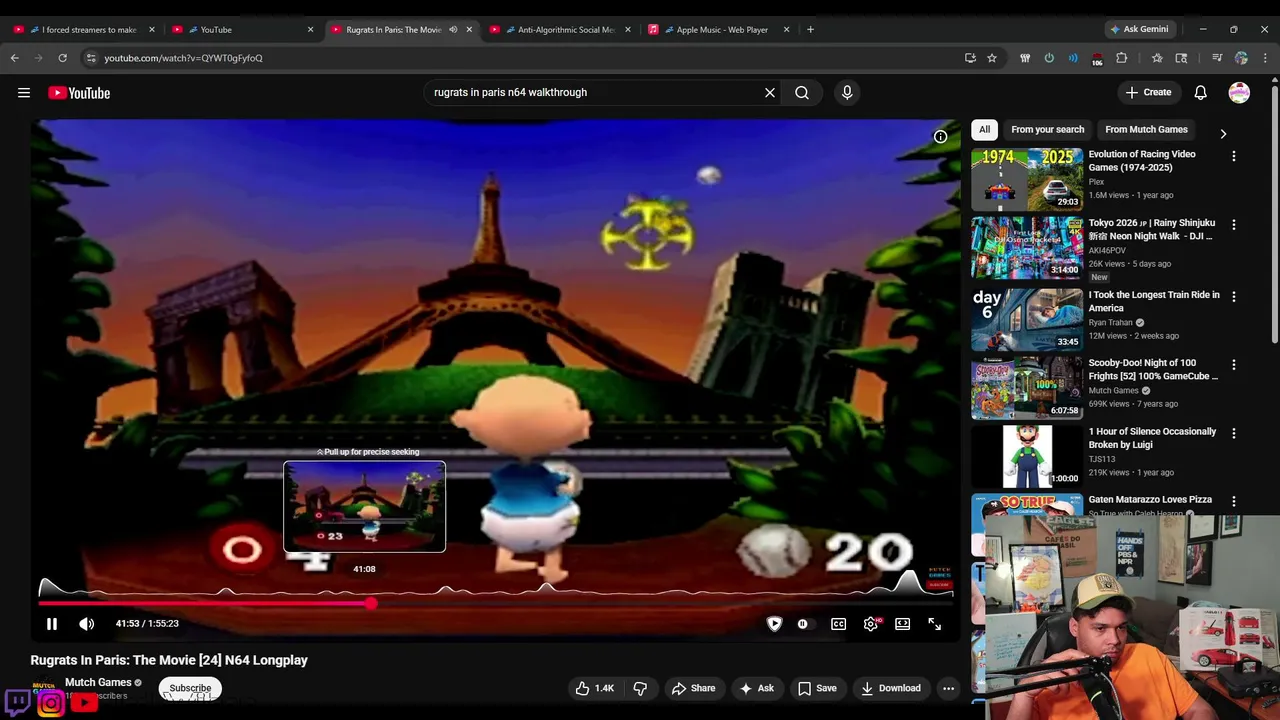Click the Instagram overlay icon
Viewport: 1280px width, 720px height.
coord(51,703)
